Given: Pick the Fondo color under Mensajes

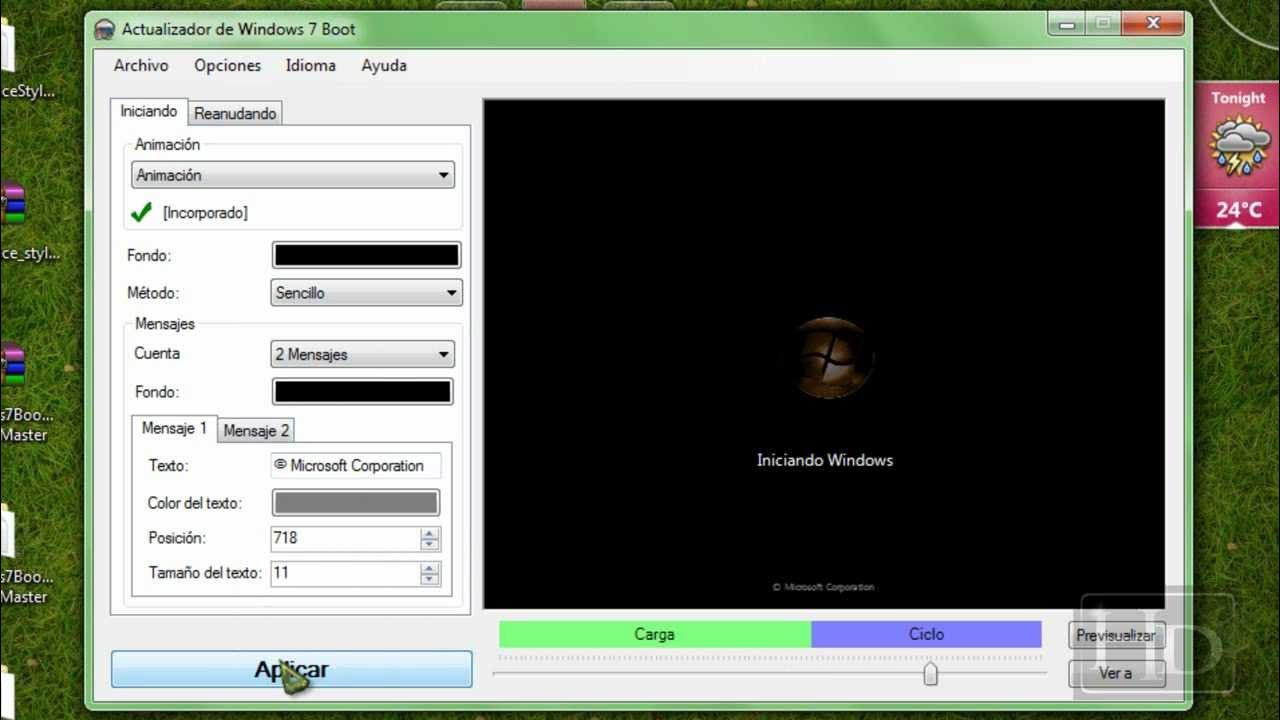Looking at the screenshot, I should (362, 392).
